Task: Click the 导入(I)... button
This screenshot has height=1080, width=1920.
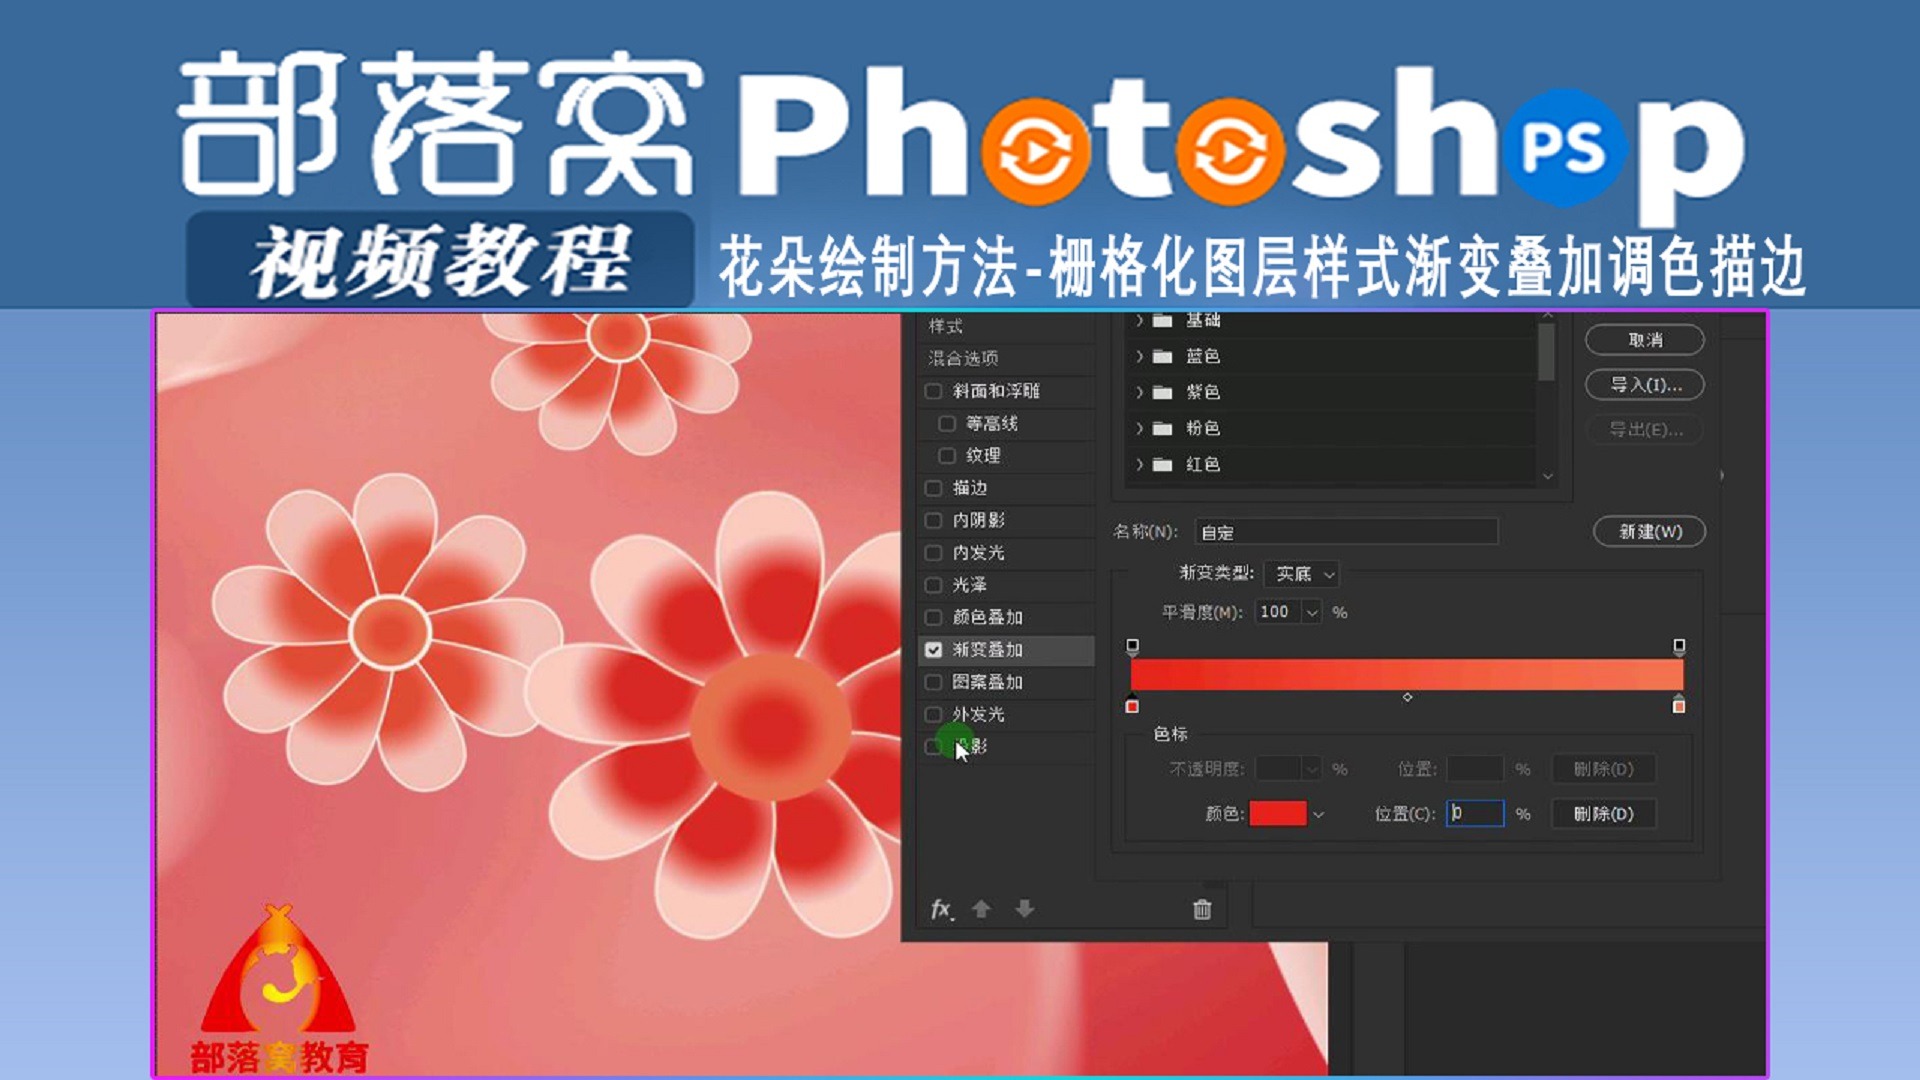Action: point(1645,385)
